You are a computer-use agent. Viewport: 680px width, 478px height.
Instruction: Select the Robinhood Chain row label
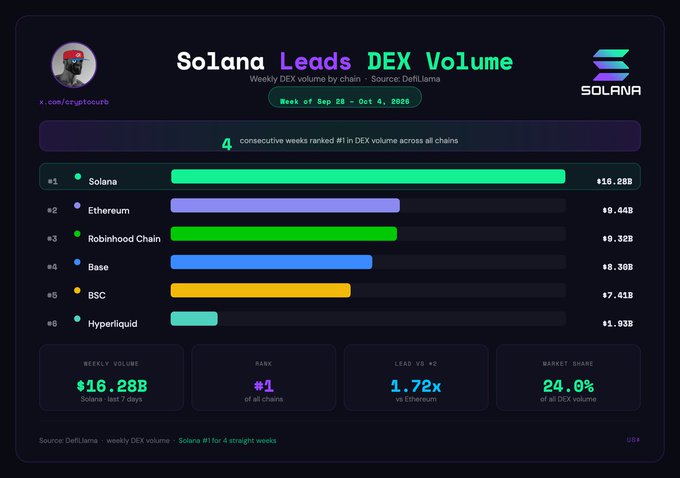(x=124, y=239)
